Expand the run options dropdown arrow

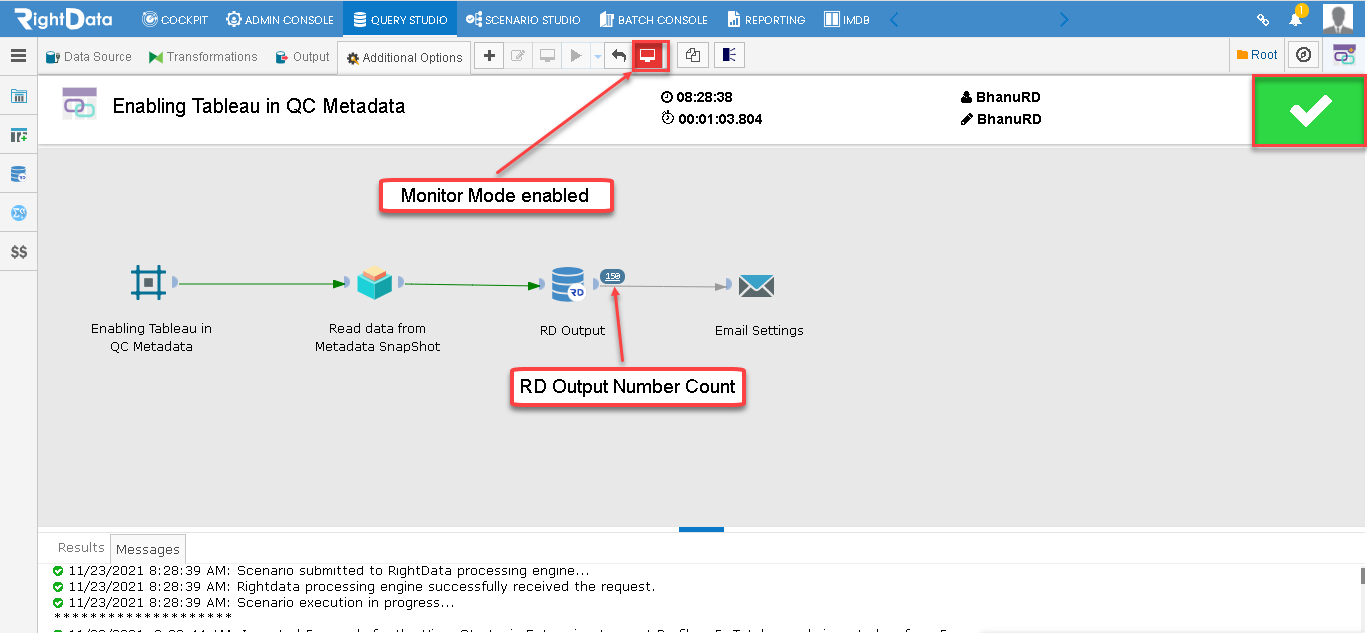tap(598, 57)
